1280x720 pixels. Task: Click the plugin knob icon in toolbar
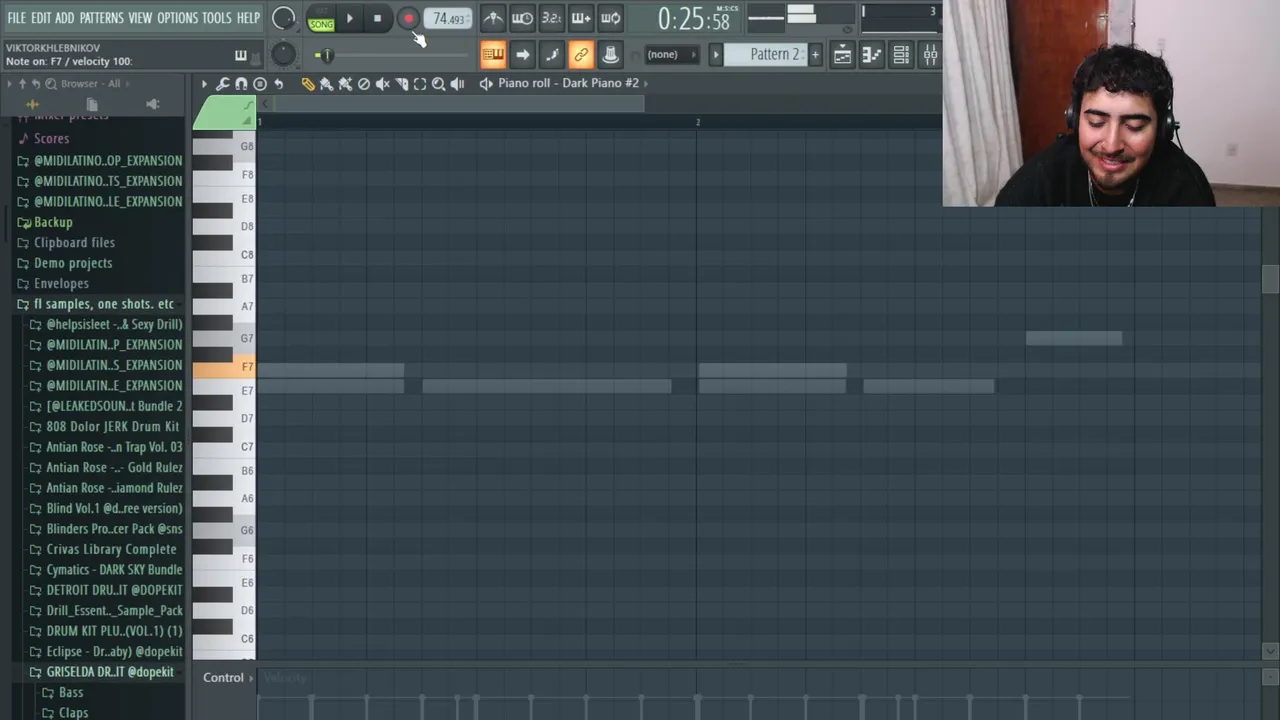pyautogui.click(x=610, y=54)
